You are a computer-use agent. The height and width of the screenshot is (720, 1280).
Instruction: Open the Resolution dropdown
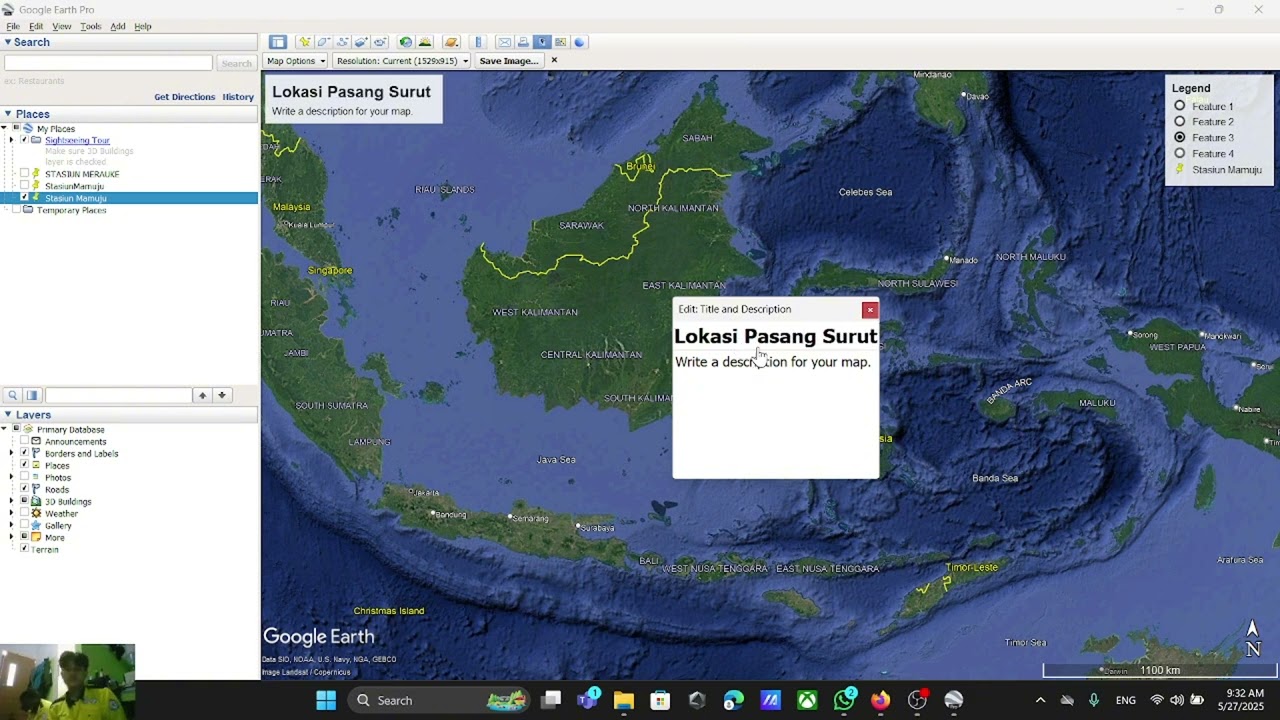tap(402, 61)
